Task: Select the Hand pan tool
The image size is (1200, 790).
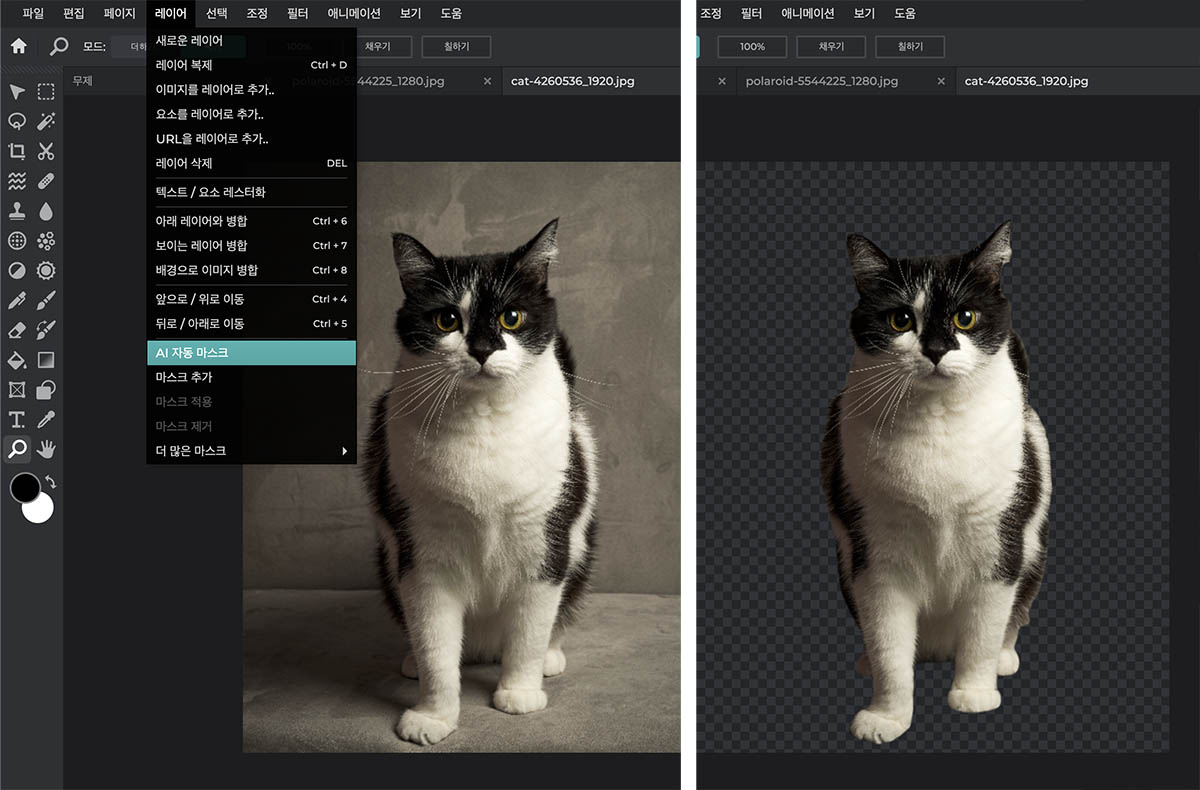Action: (x=46, y=449)
